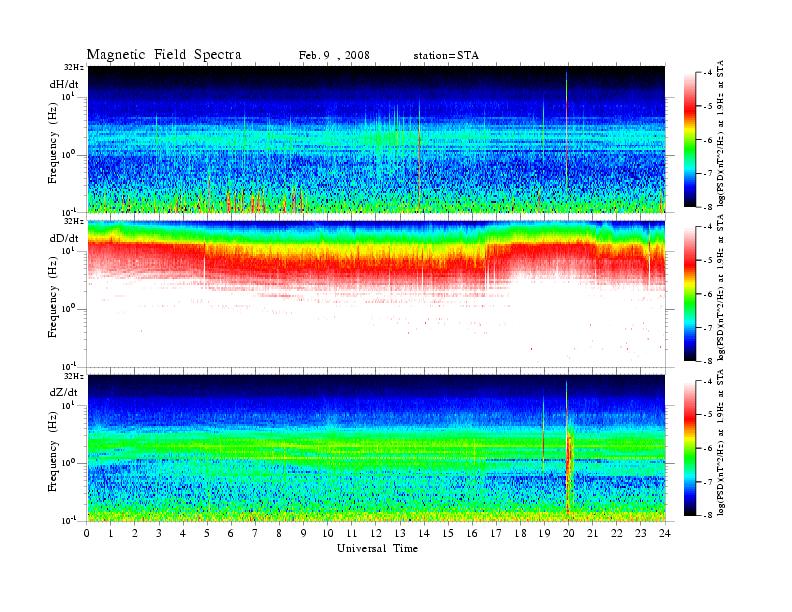Click the -8 tick on the dZ/dt colorbar
792x612 pixels.
708,515
